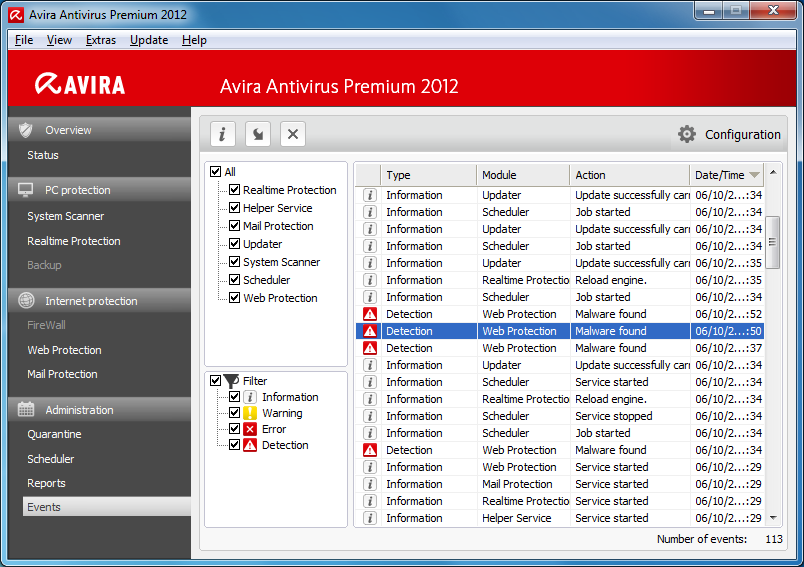Image resolution: width=804 pixels, height=567 pixels.
Task: Open Scheduler in sidebar
Action: pyautogui.click(x=51, y=459)
